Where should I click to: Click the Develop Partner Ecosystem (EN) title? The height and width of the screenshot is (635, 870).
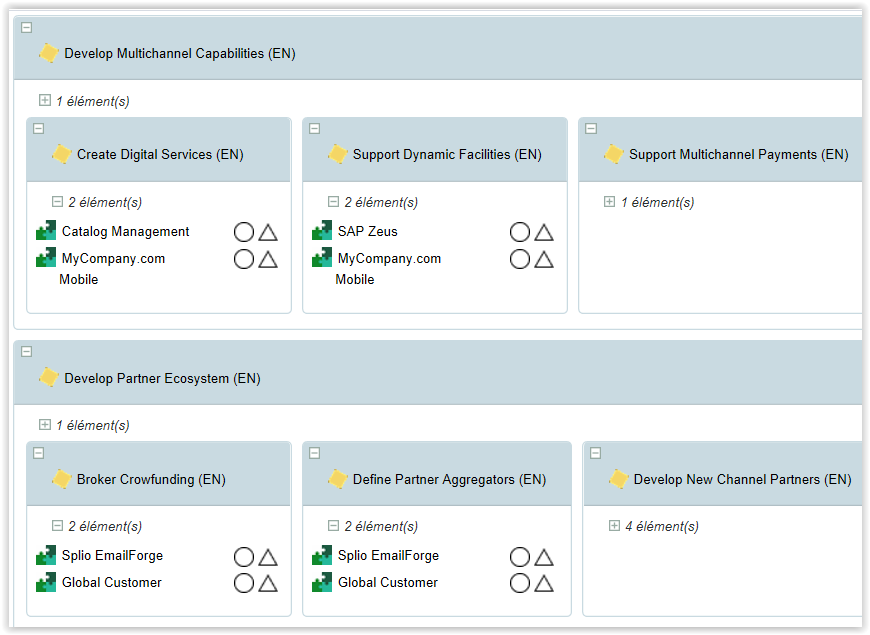[162, 379]
